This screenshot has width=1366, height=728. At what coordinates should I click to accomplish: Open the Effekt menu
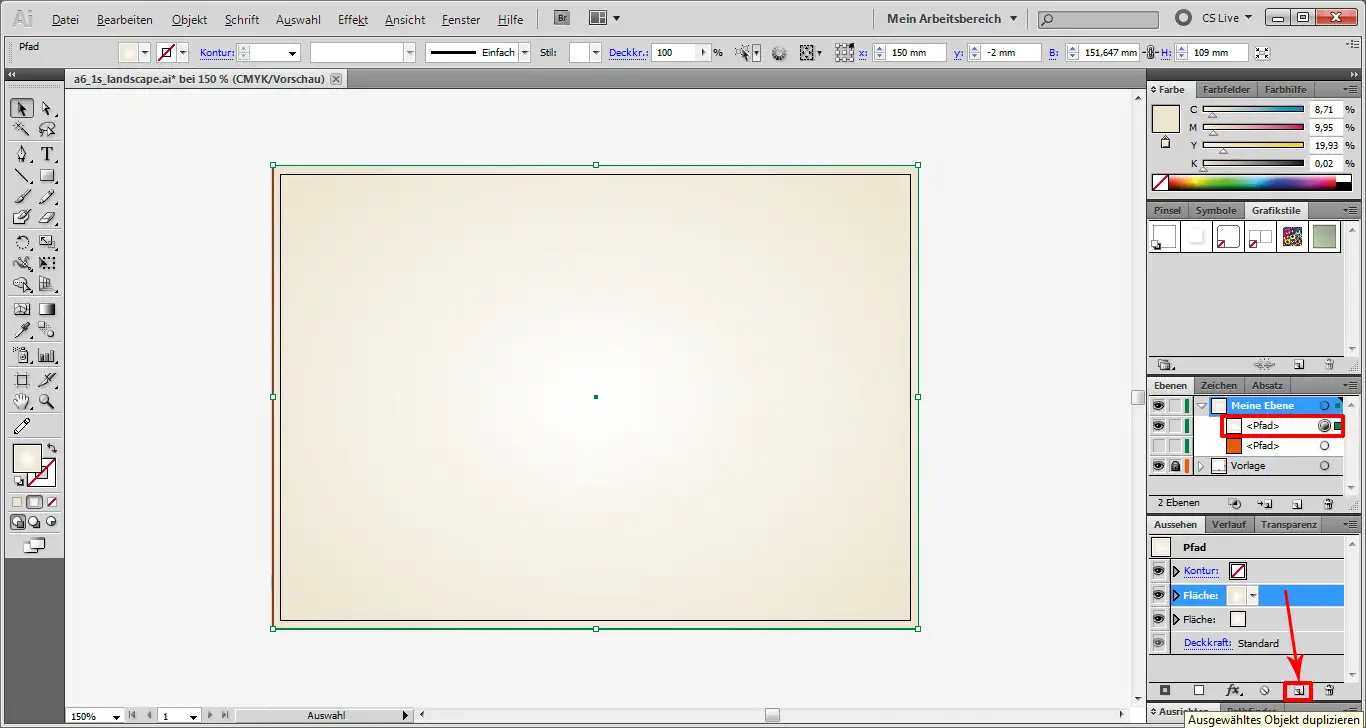(x=353, y=19)
